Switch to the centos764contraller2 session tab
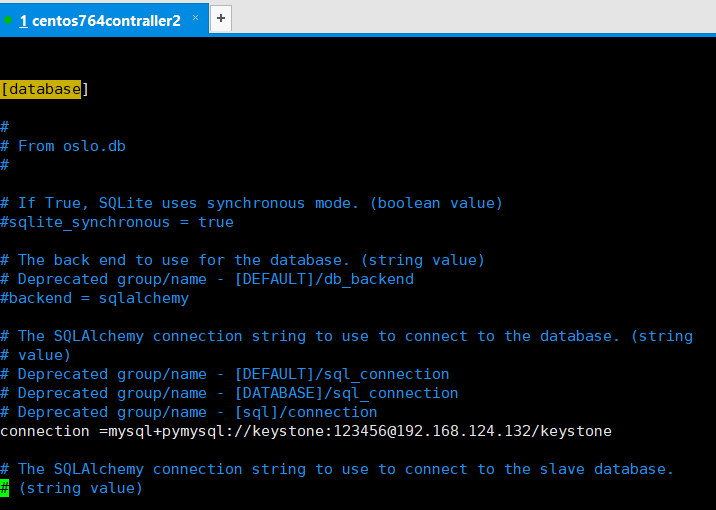This screenshot has width=716, height=510. point(100,20)
